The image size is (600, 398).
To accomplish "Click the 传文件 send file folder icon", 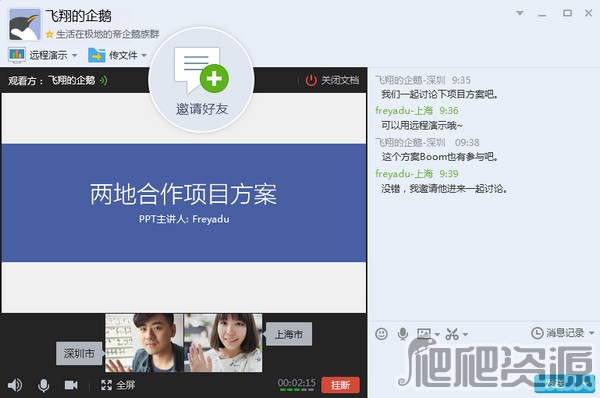I will 97,55.
